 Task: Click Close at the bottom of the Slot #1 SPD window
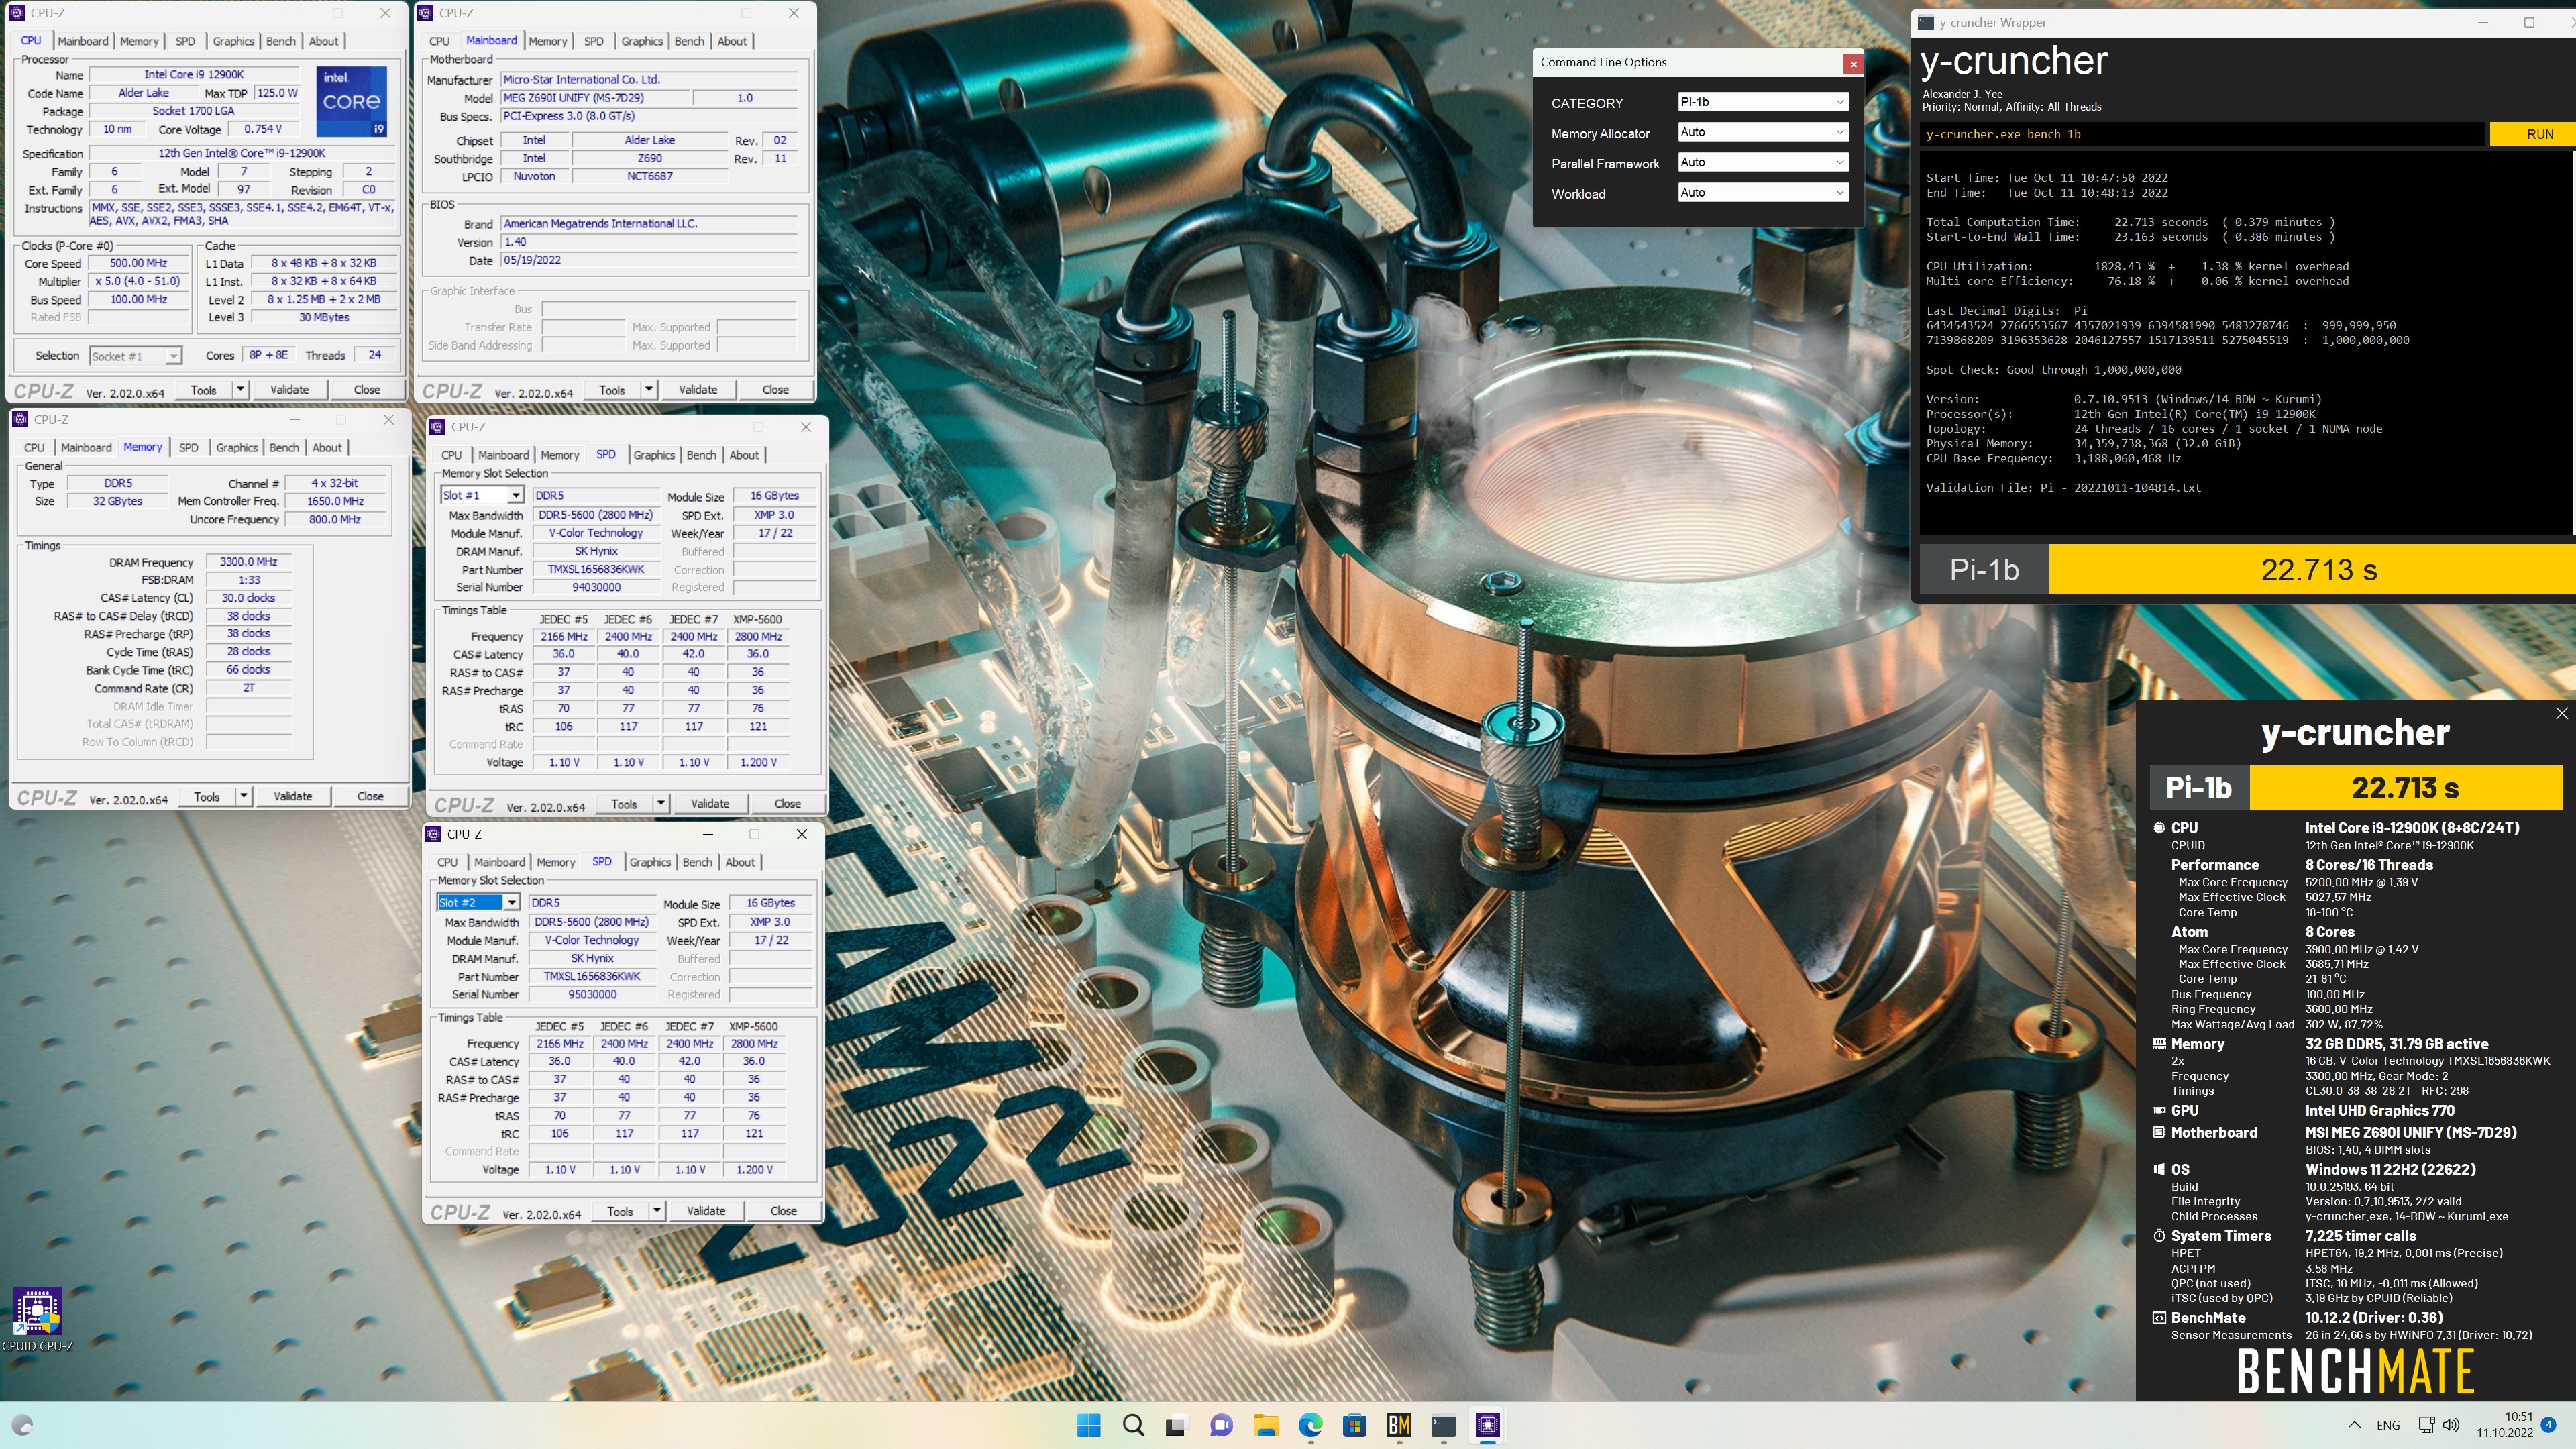pyautogui.click(x=787, y=803)
